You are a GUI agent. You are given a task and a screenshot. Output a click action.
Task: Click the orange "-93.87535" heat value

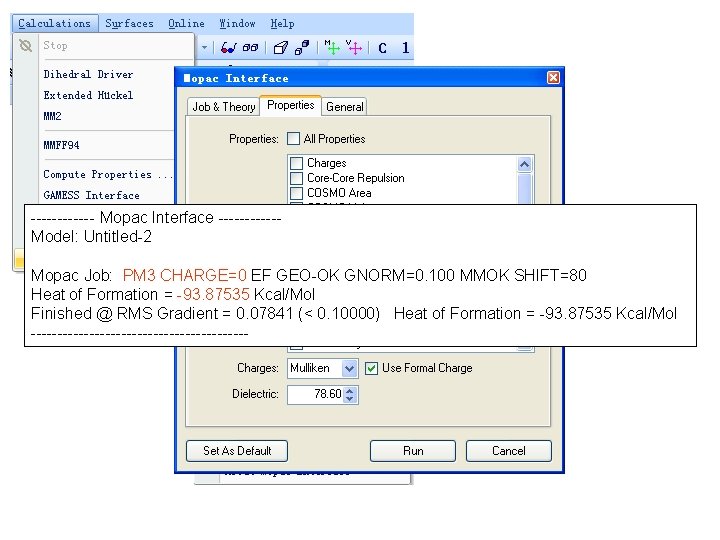[213, 294]
